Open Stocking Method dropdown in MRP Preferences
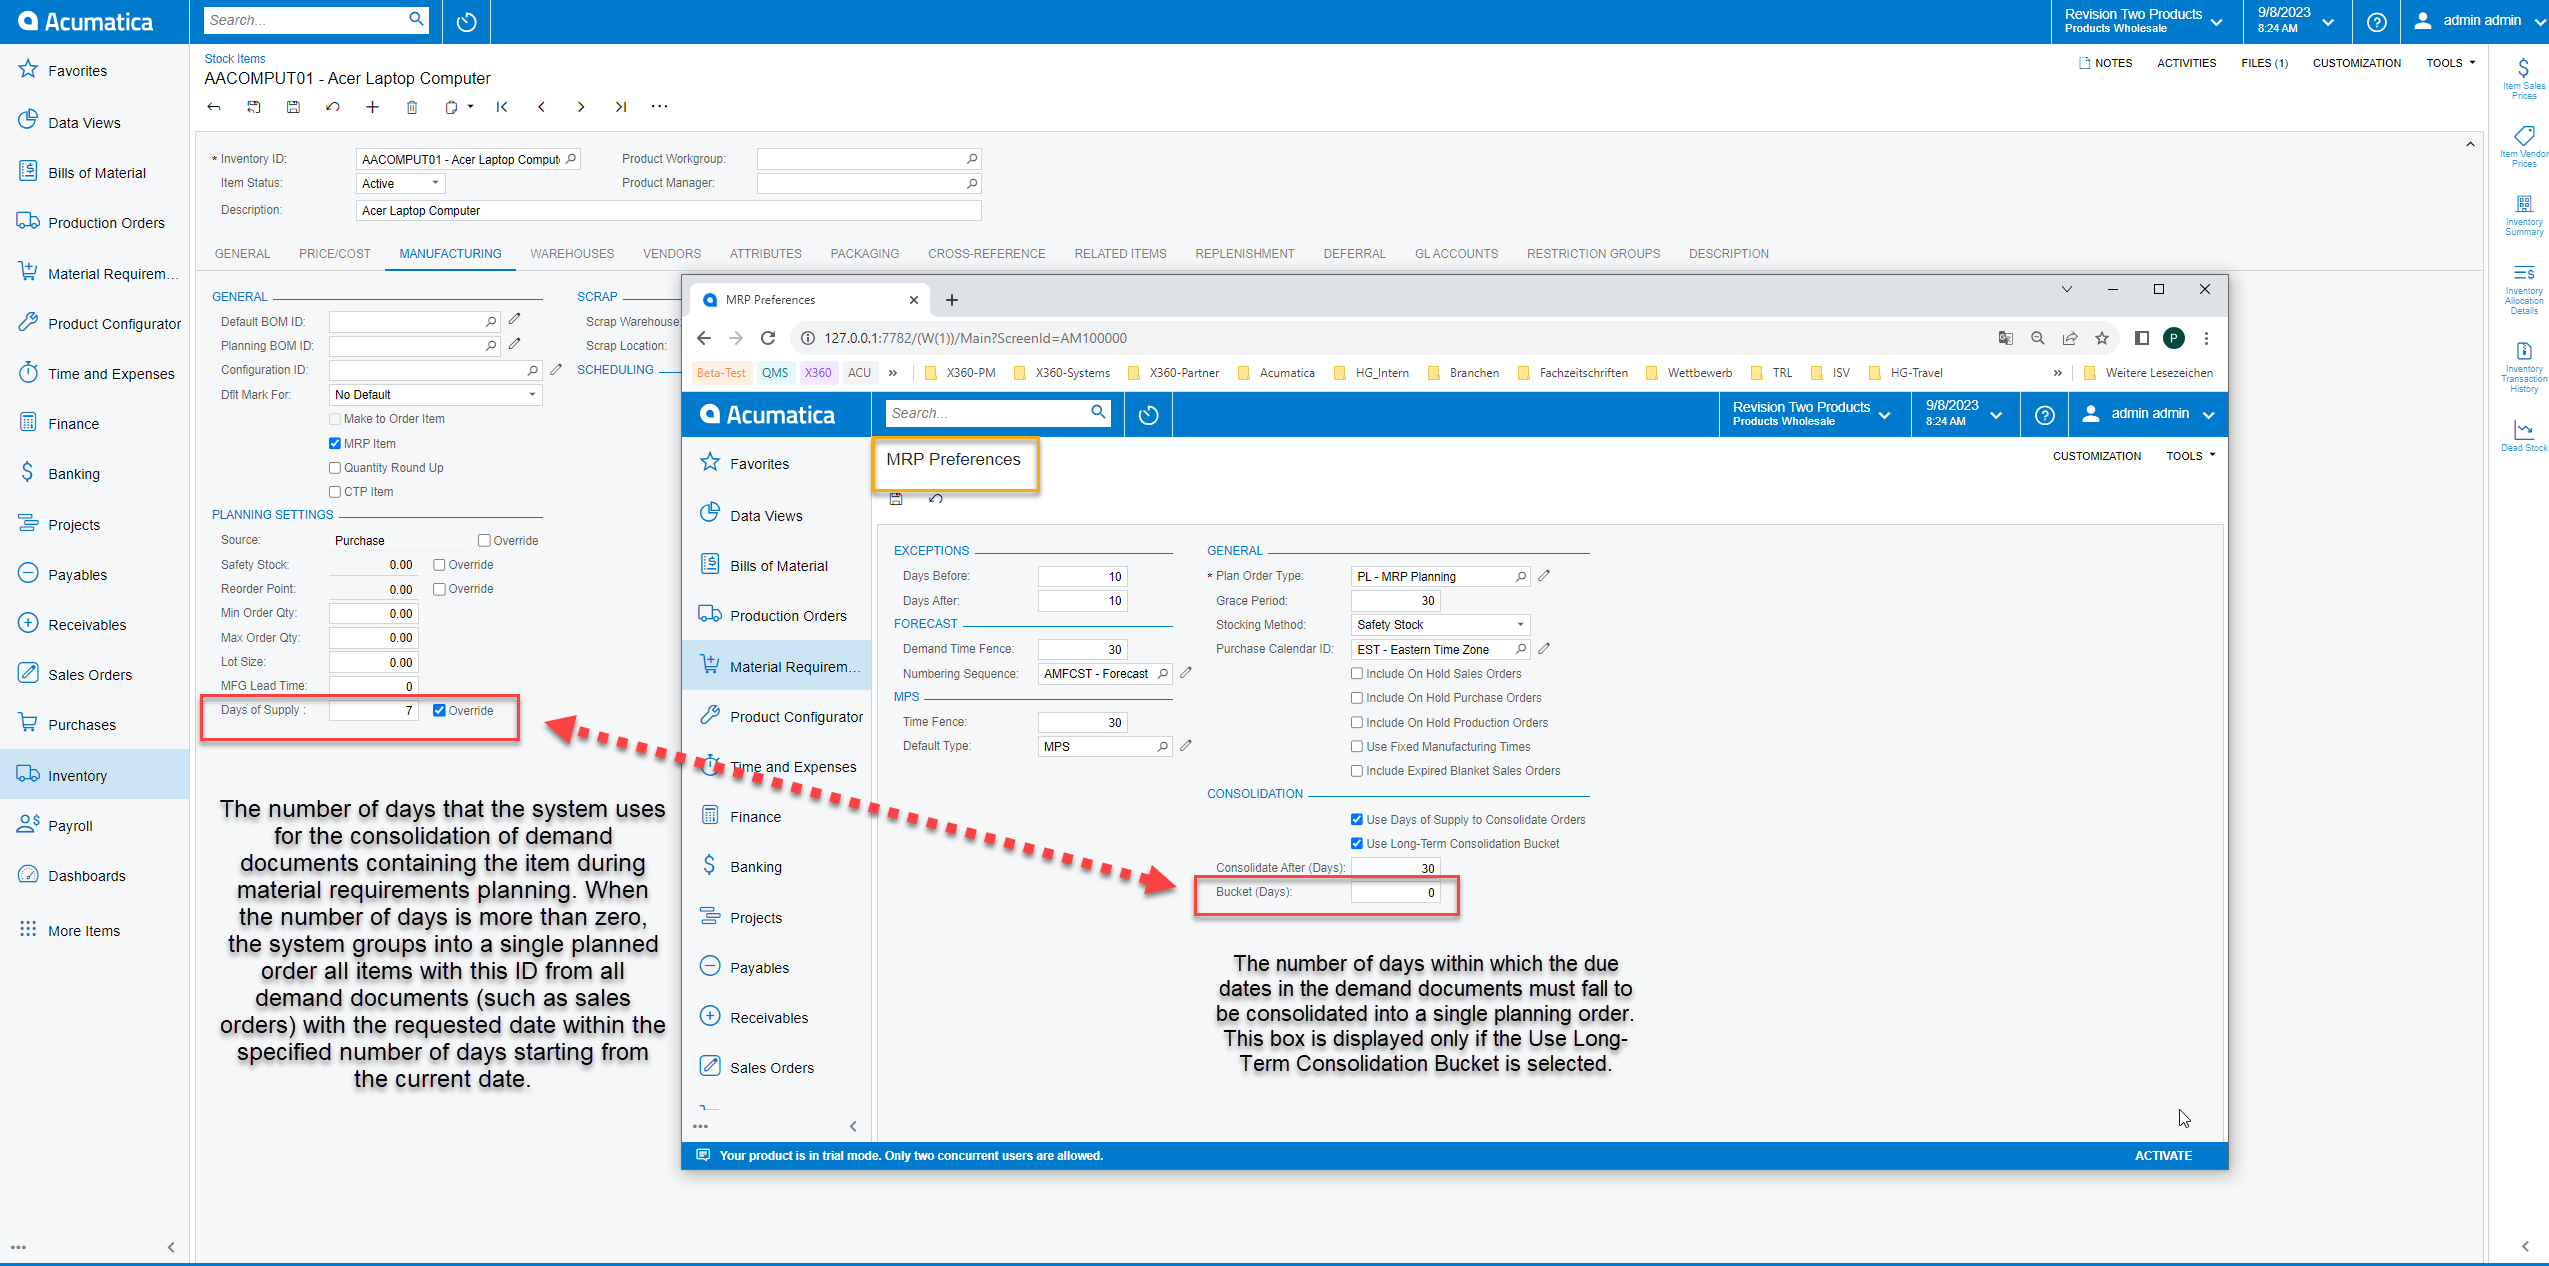The width and height of the screenshot is (2549, 1266). (1440, 624)
